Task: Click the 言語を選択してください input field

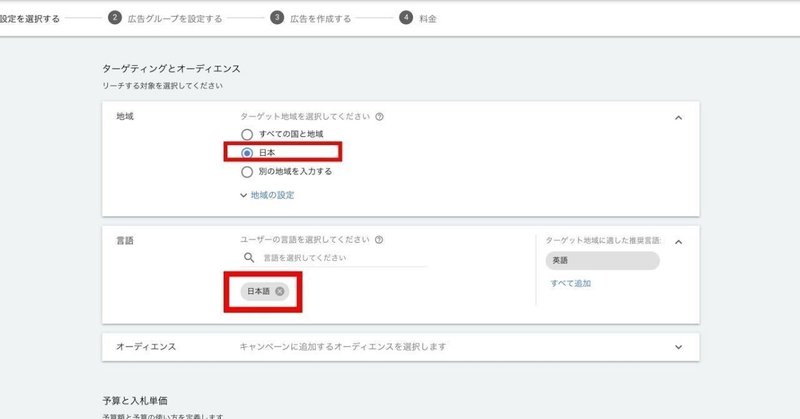Action: point(334,258)
